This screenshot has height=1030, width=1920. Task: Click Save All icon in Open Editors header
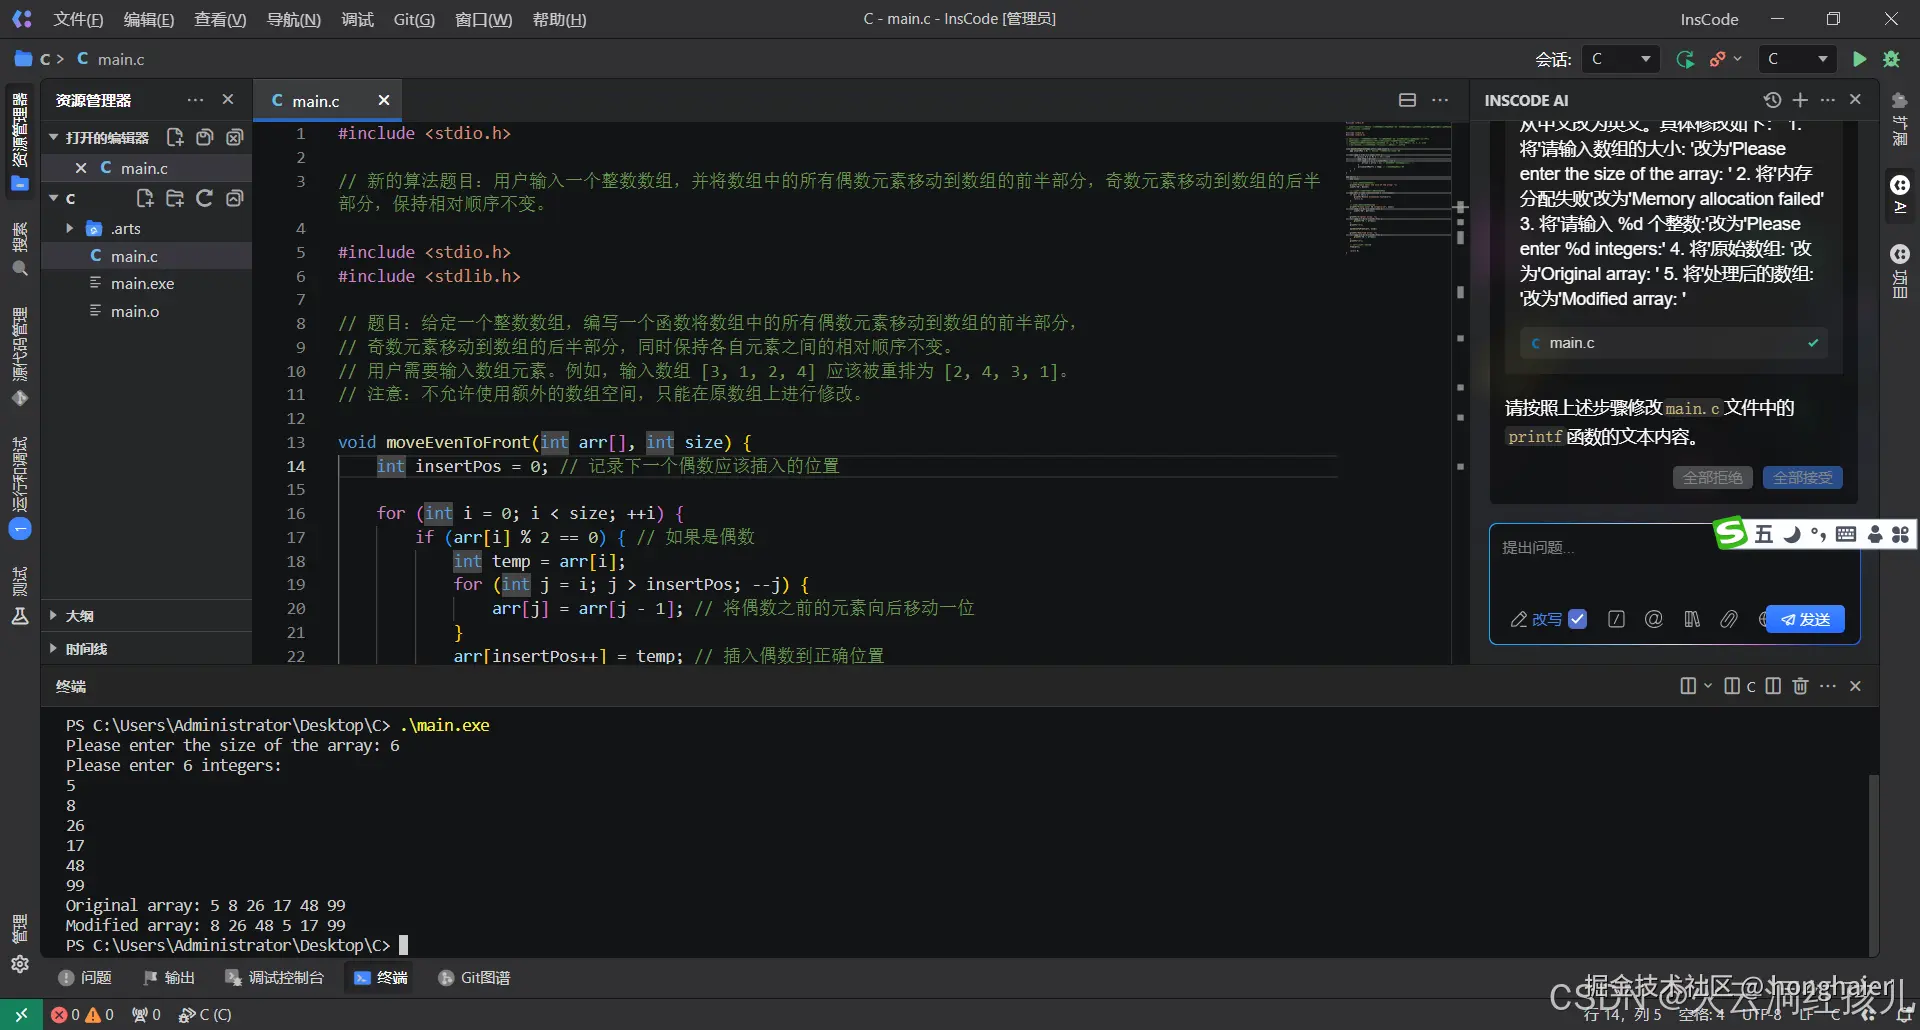click(205, 137)
